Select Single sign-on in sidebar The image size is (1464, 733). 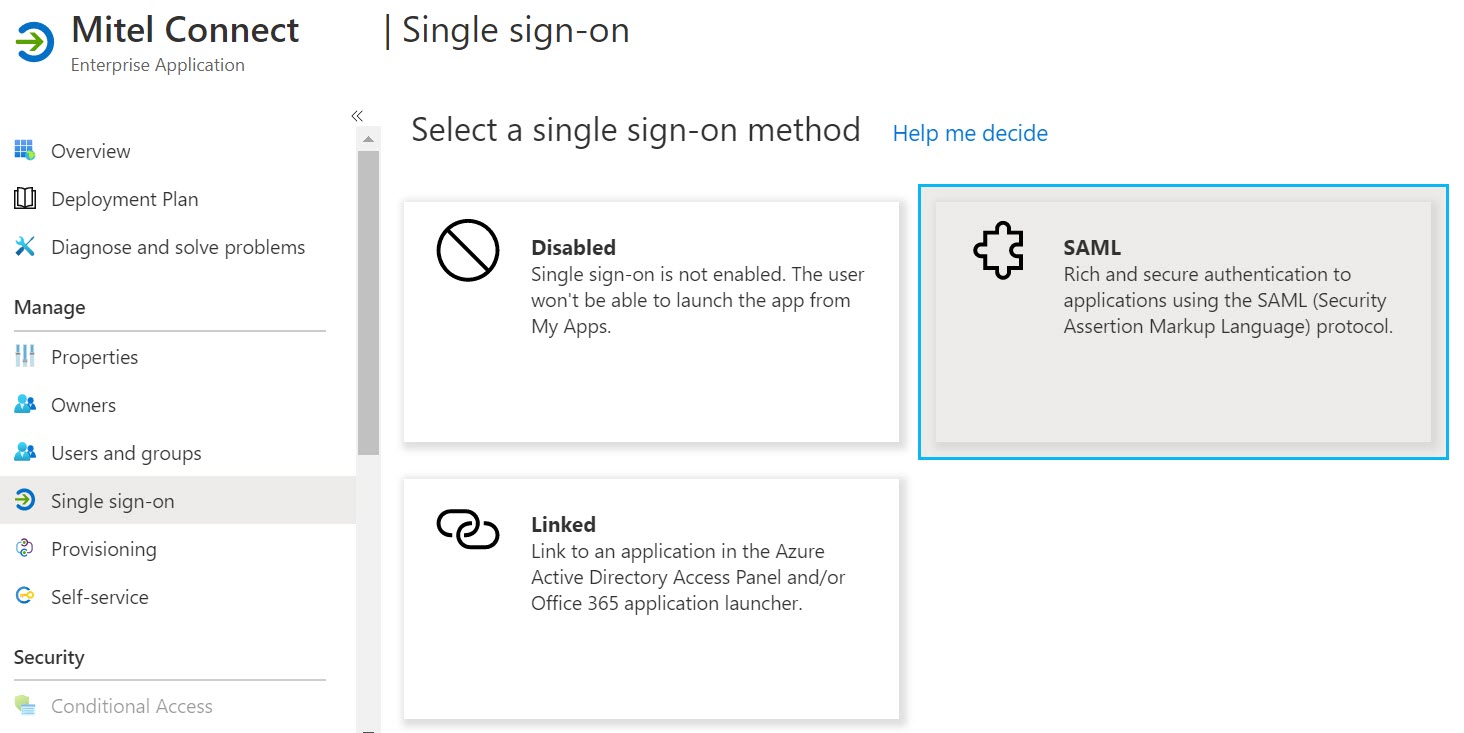point(178,501)
